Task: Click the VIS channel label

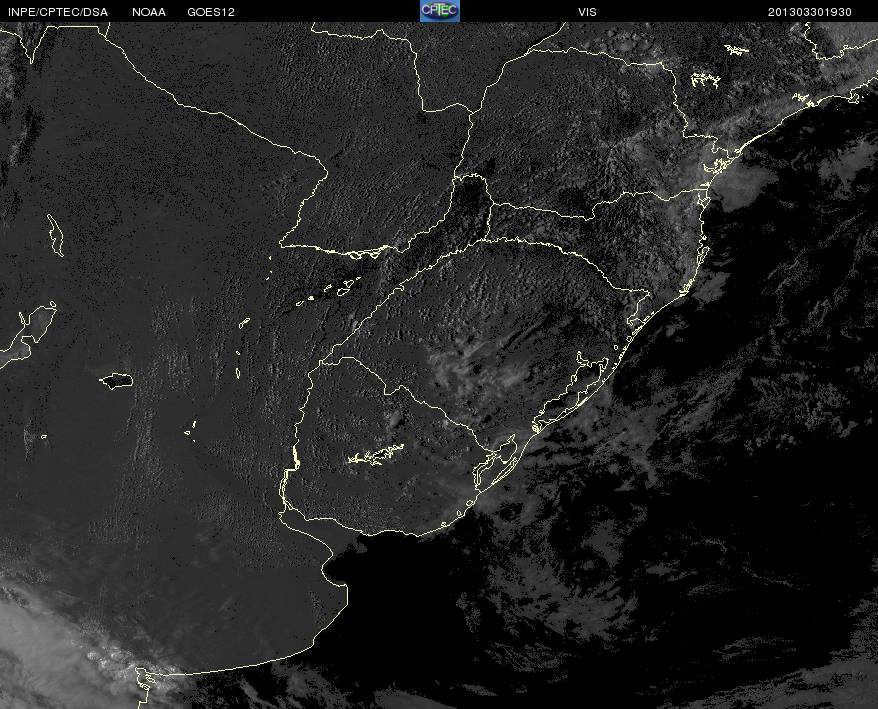Action: coord(587,12)
